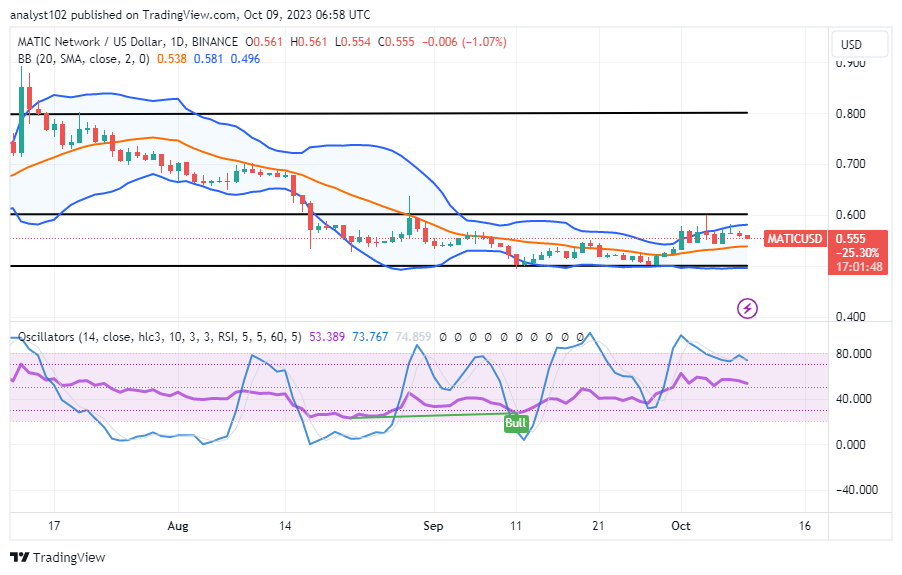This screenshot has height=575, width=902.
Task: Click the gray oscillator value 74.859
Action: point(413,336)
